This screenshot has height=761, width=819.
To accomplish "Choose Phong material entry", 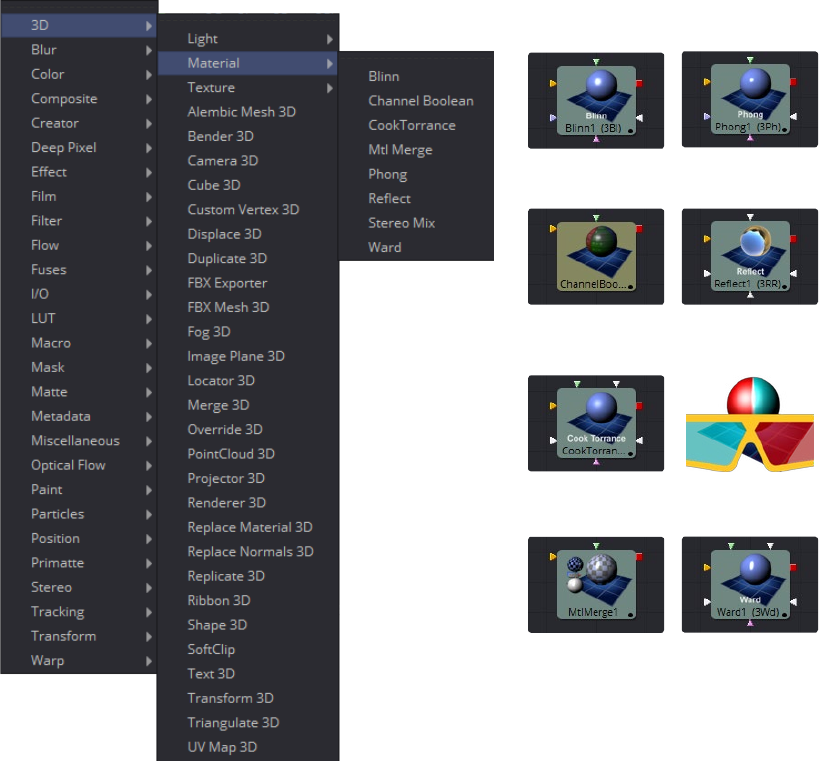I will (388, 174).
